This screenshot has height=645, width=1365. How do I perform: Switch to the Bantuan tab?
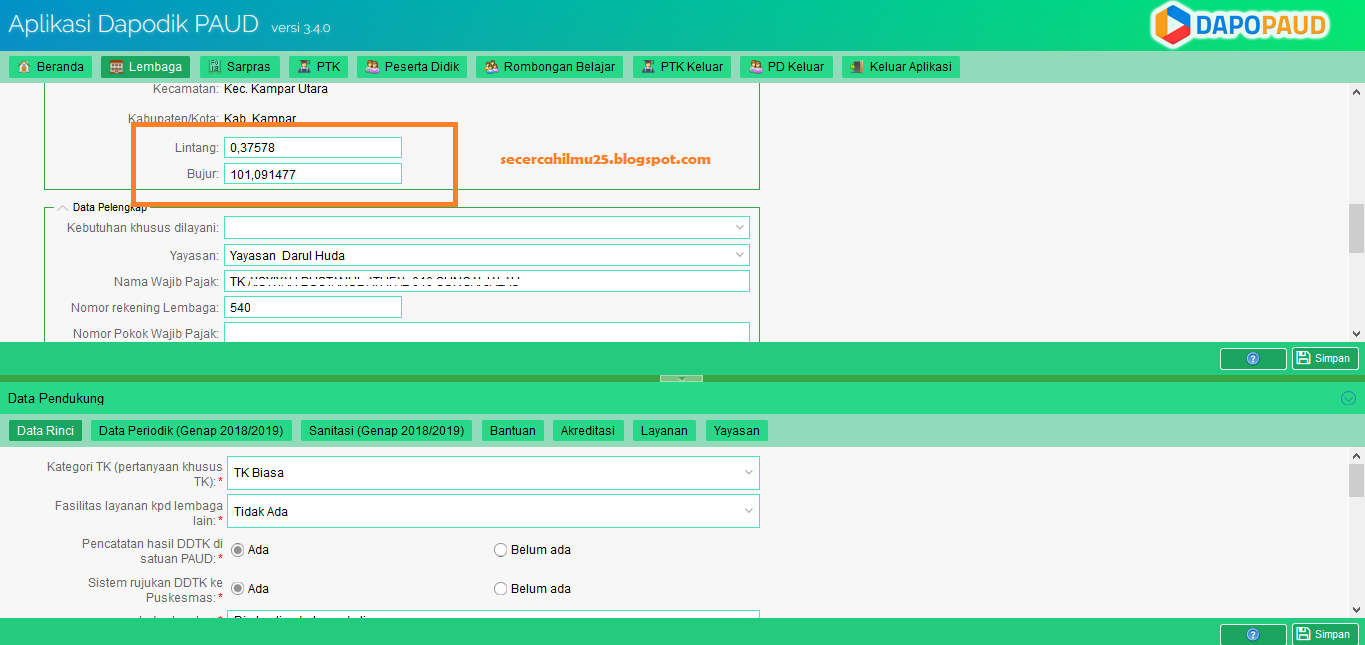tap(513, 431)
